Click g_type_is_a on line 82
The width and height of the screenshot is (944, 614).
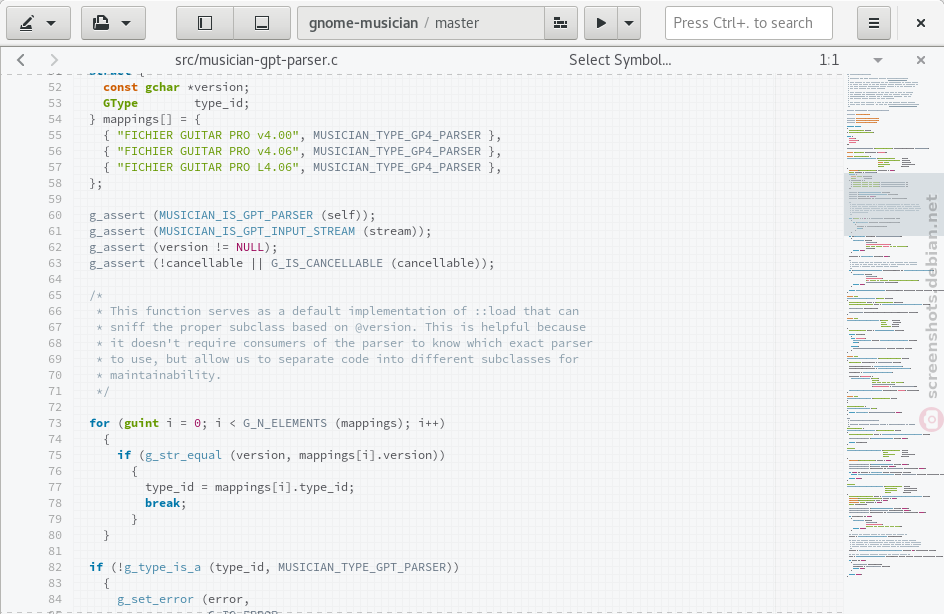163,567
